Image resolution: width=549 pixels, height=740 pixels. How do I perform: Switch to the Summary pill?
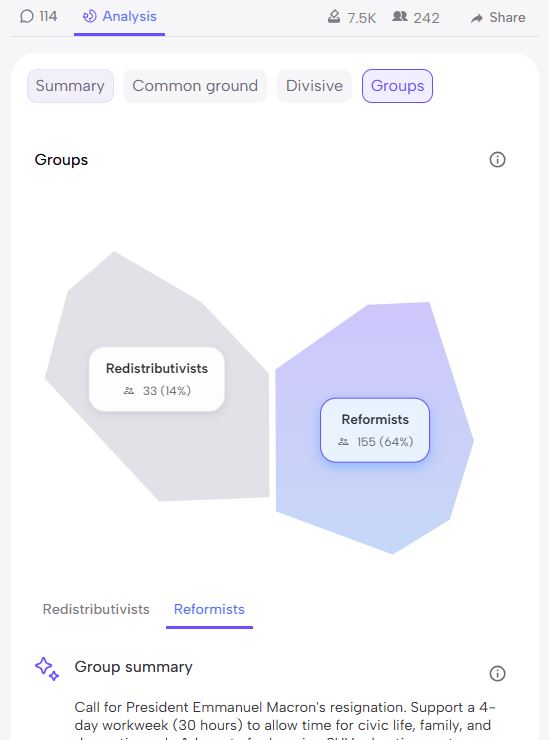pyautogui.click(x=70, y=86)
